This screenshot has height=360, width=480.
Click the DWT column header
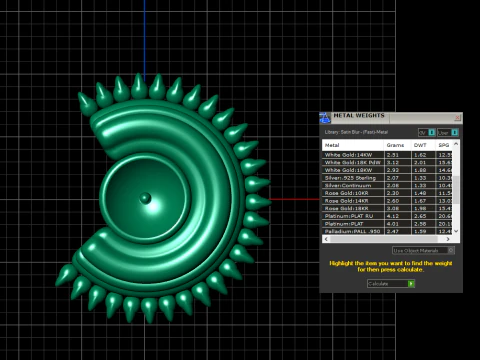(x=423, y=145)
